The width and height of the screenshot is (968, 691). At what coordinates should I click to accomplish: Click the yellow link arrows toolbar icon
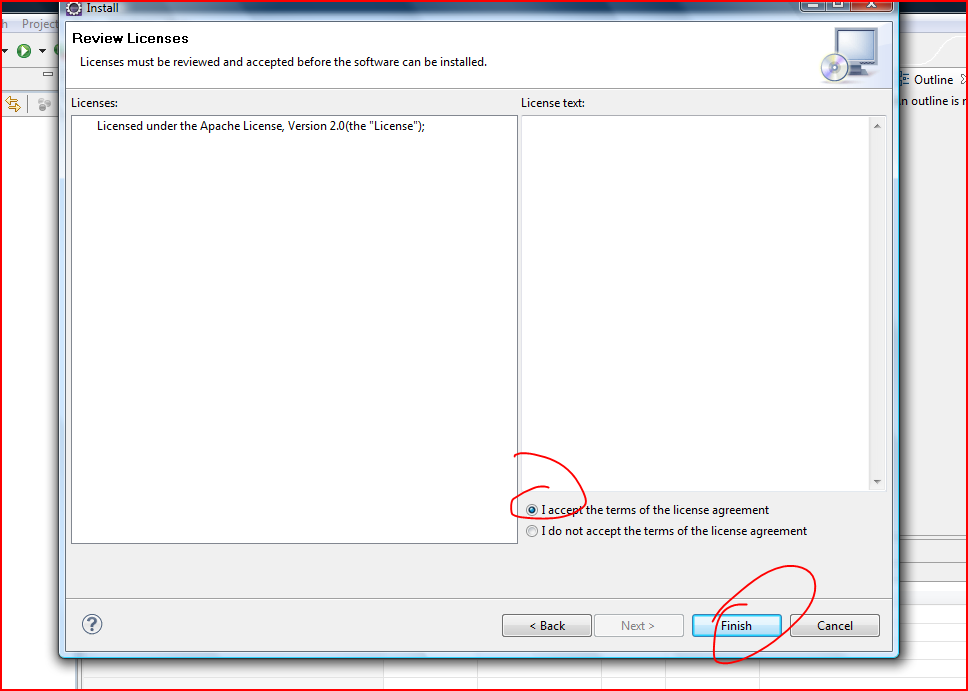(x=12, y=104)
